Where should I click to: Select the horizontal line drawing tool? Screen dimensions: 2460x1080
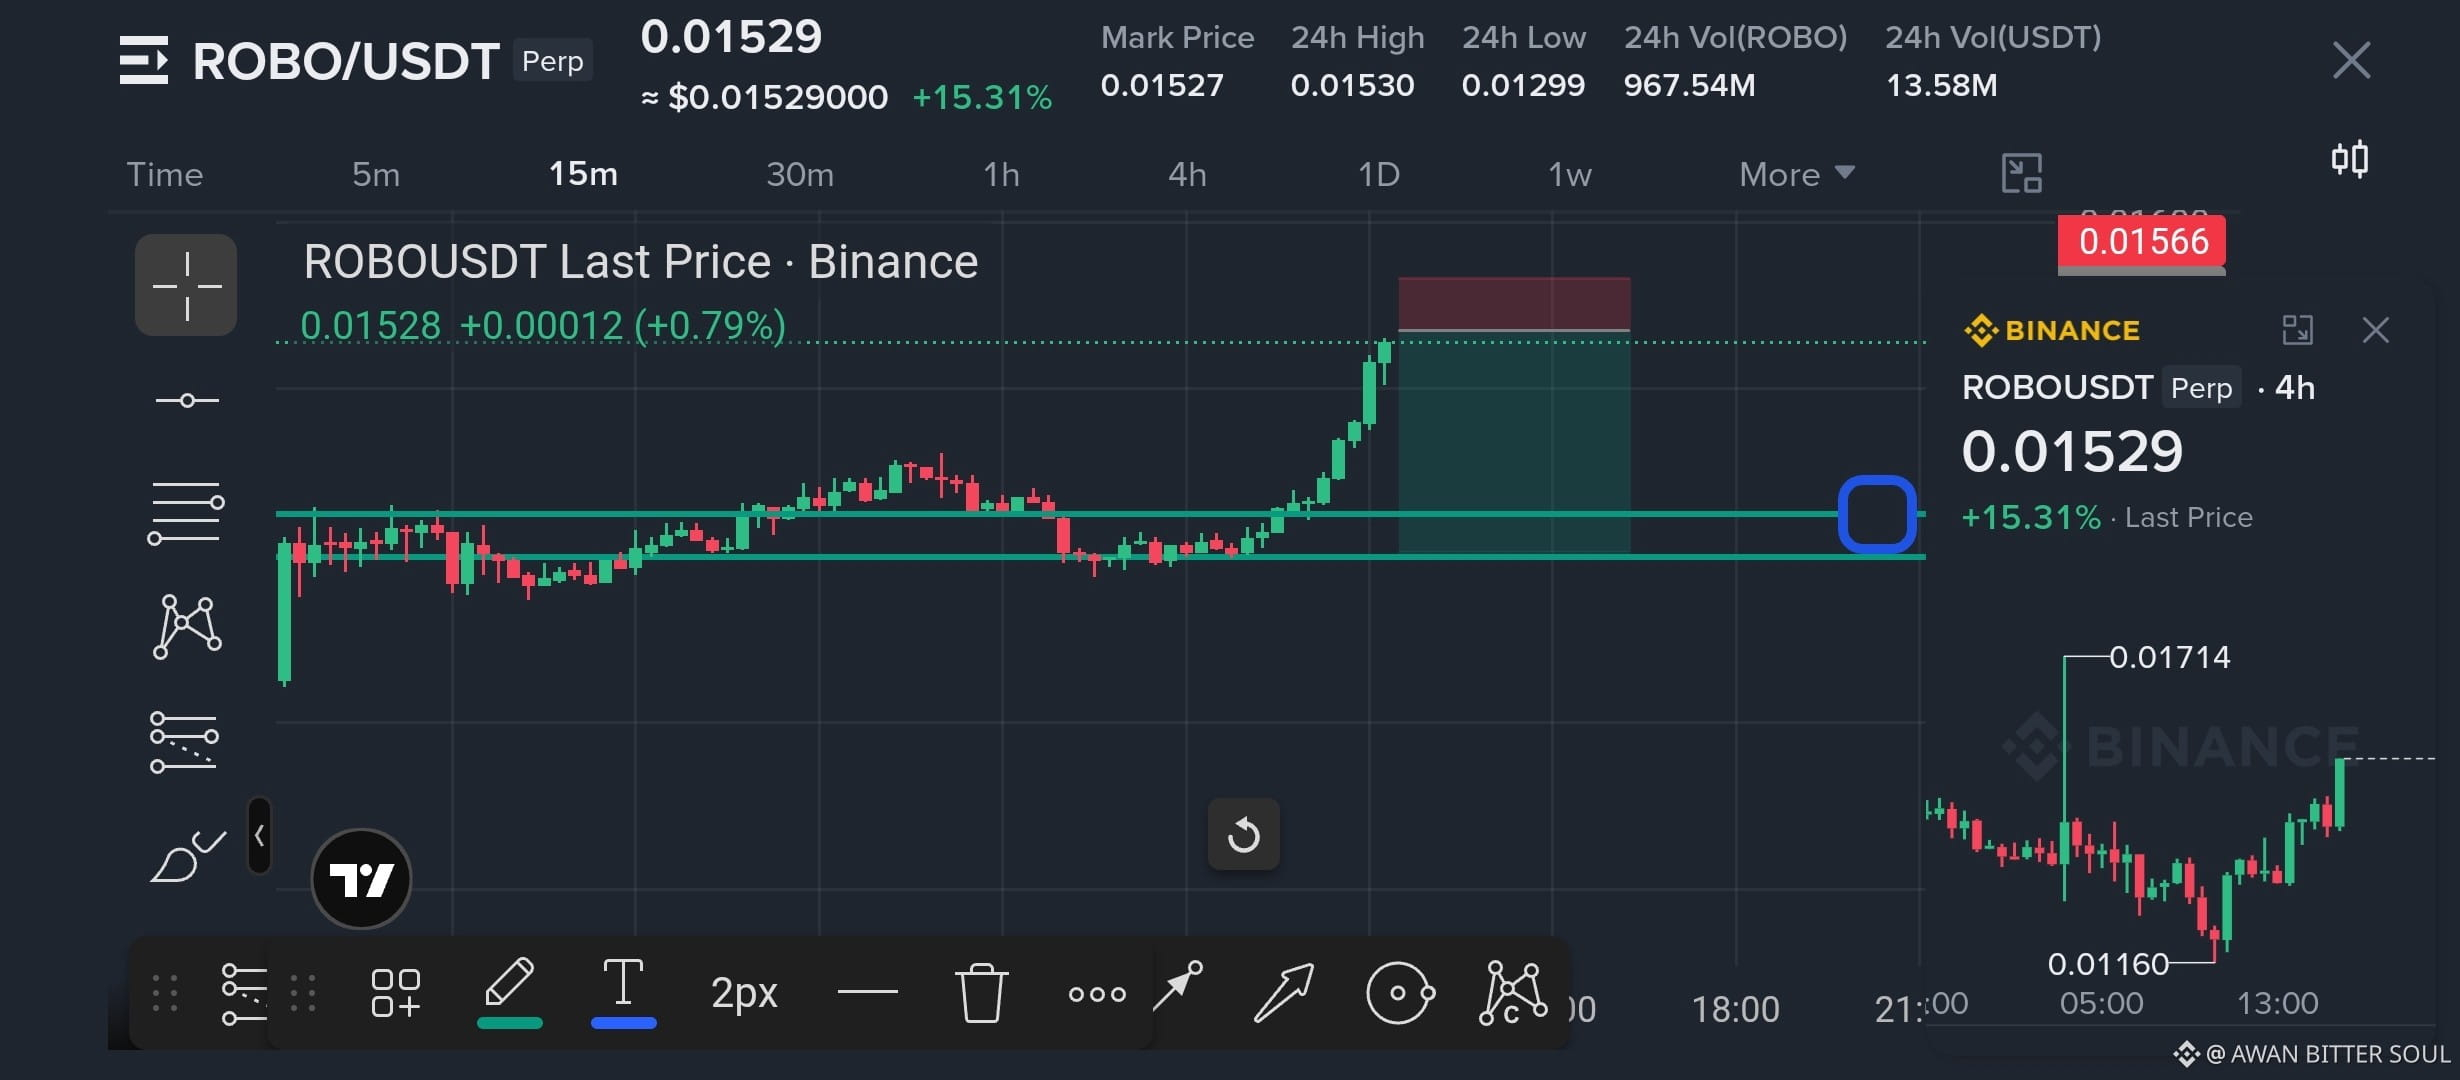(x=186, y=400)
